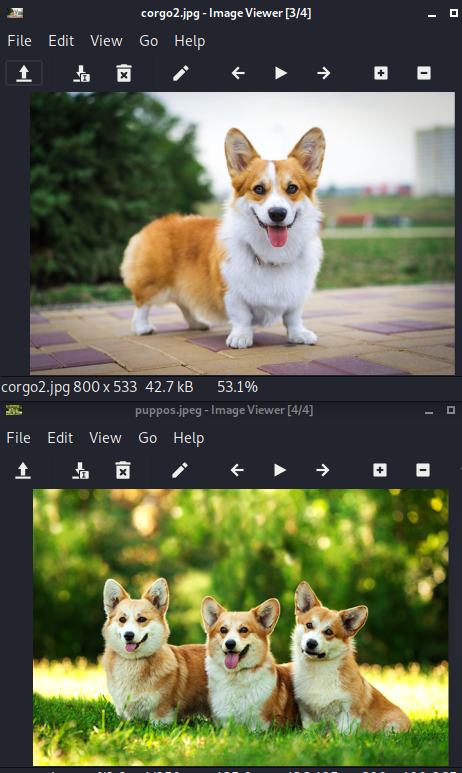Click the 'corgo2.jpg 800 x 533' status bar text
Screen dimensions: 462x773
pyautogui.click(x=69, y=387)
